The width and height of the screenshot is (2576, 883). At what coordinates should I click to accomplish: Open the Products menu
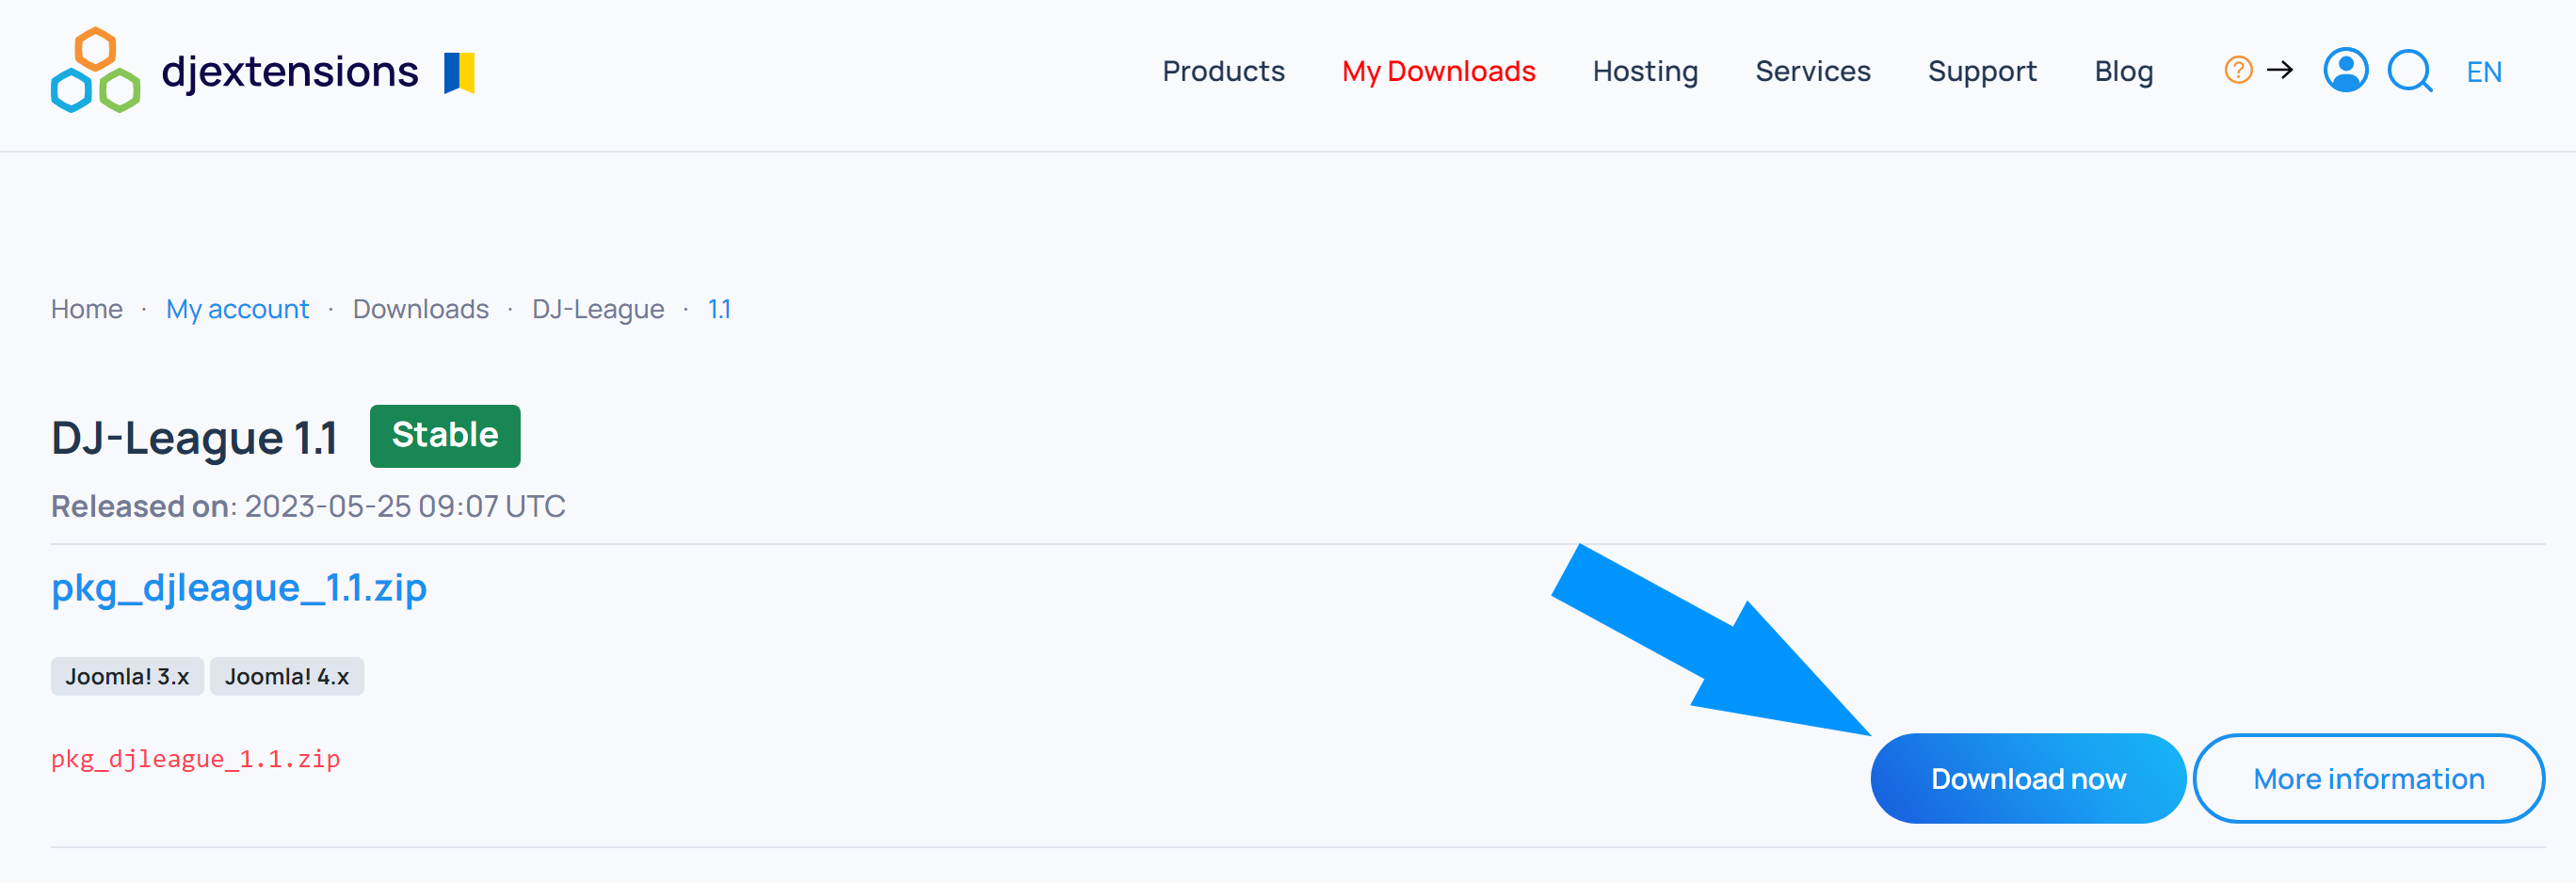pos(1223,71)
